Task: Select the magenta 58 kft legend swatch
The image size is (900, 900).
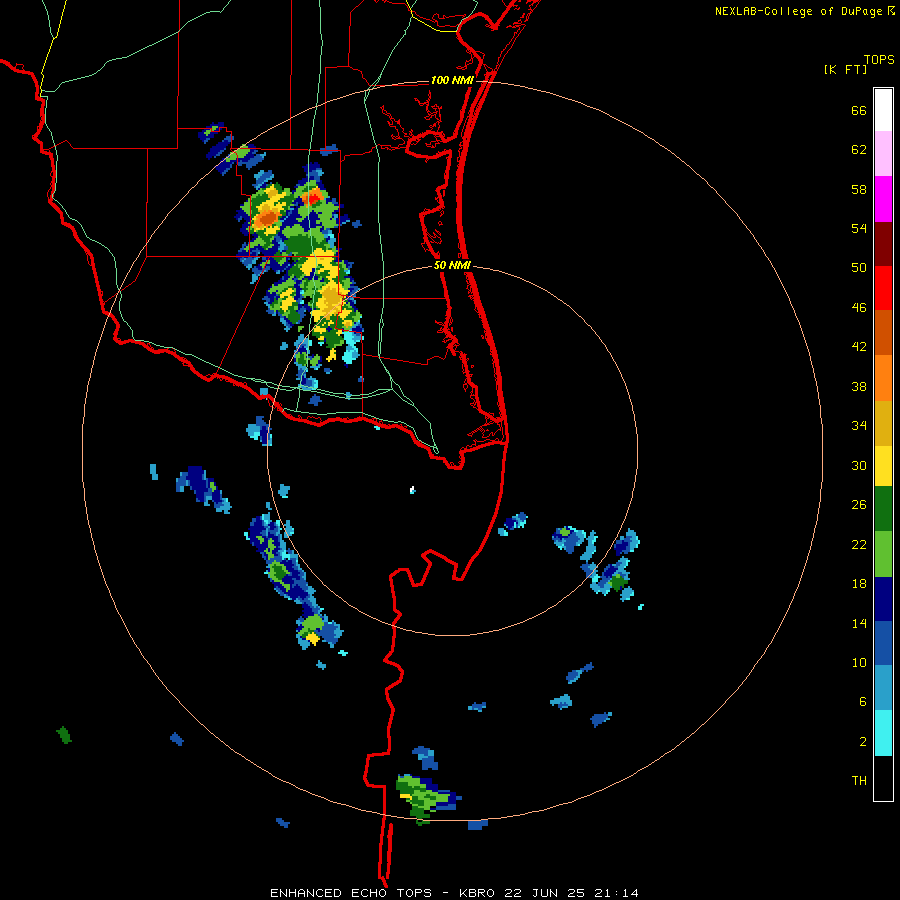Action: click(x=883, y=199)
